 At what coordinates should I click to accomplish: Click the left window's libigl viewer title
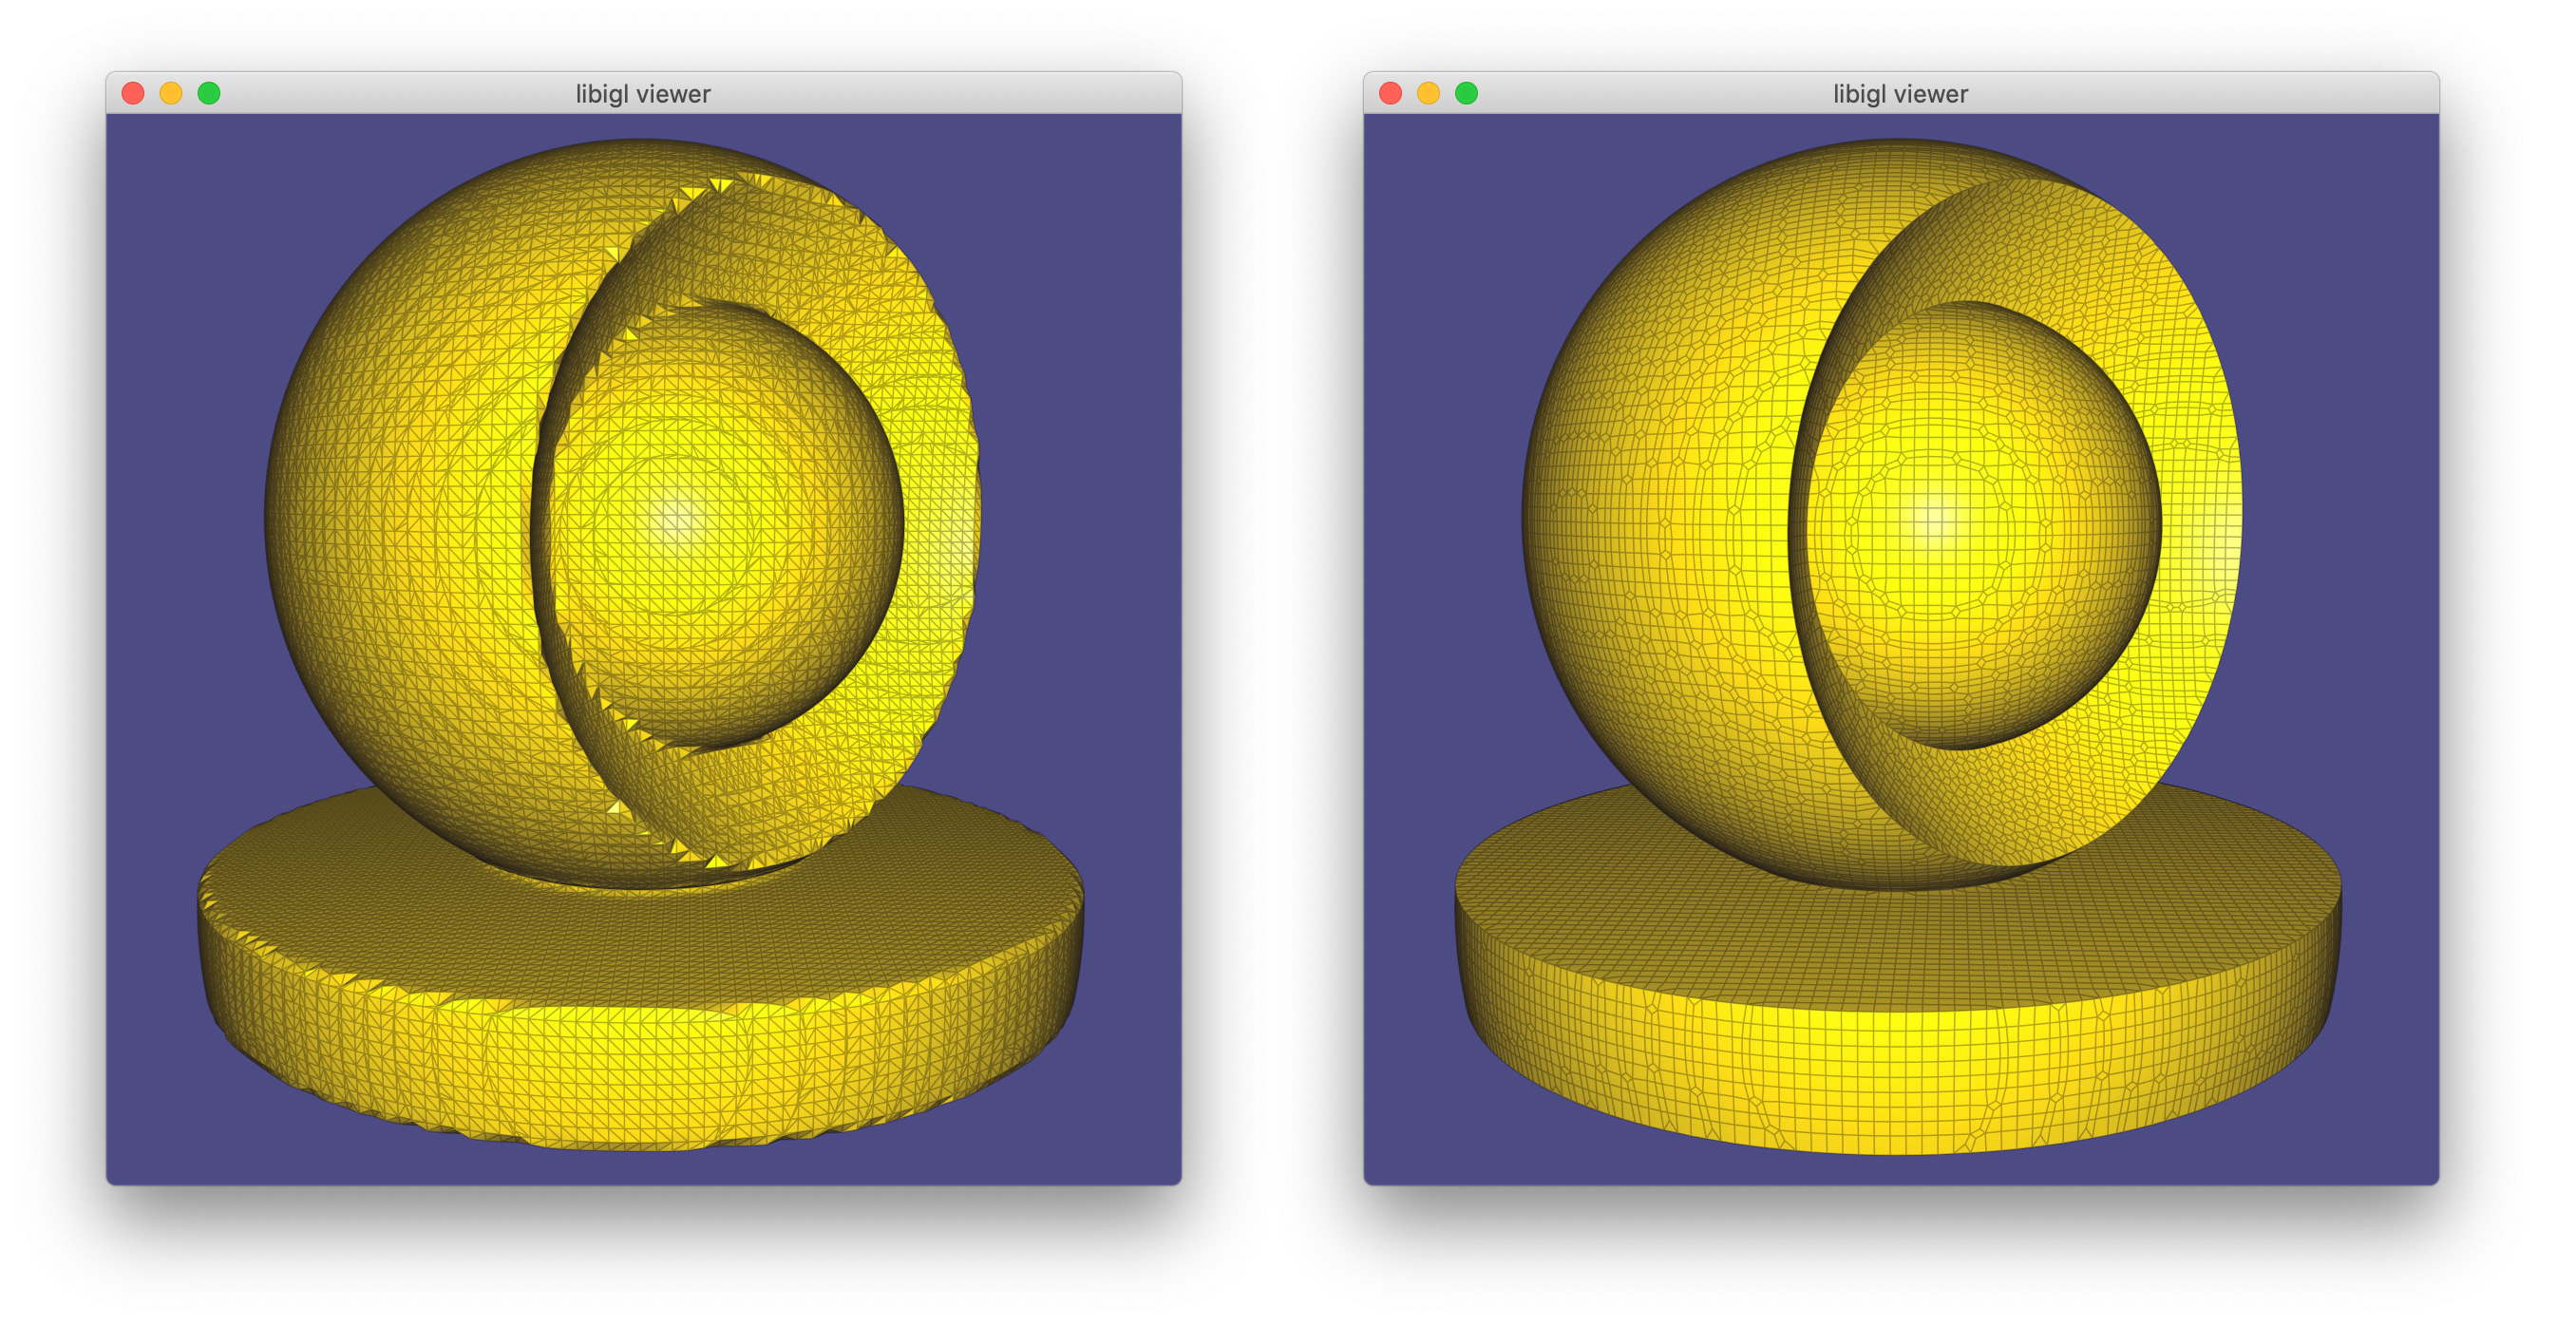pyautogui.click(x=642, y=94)
